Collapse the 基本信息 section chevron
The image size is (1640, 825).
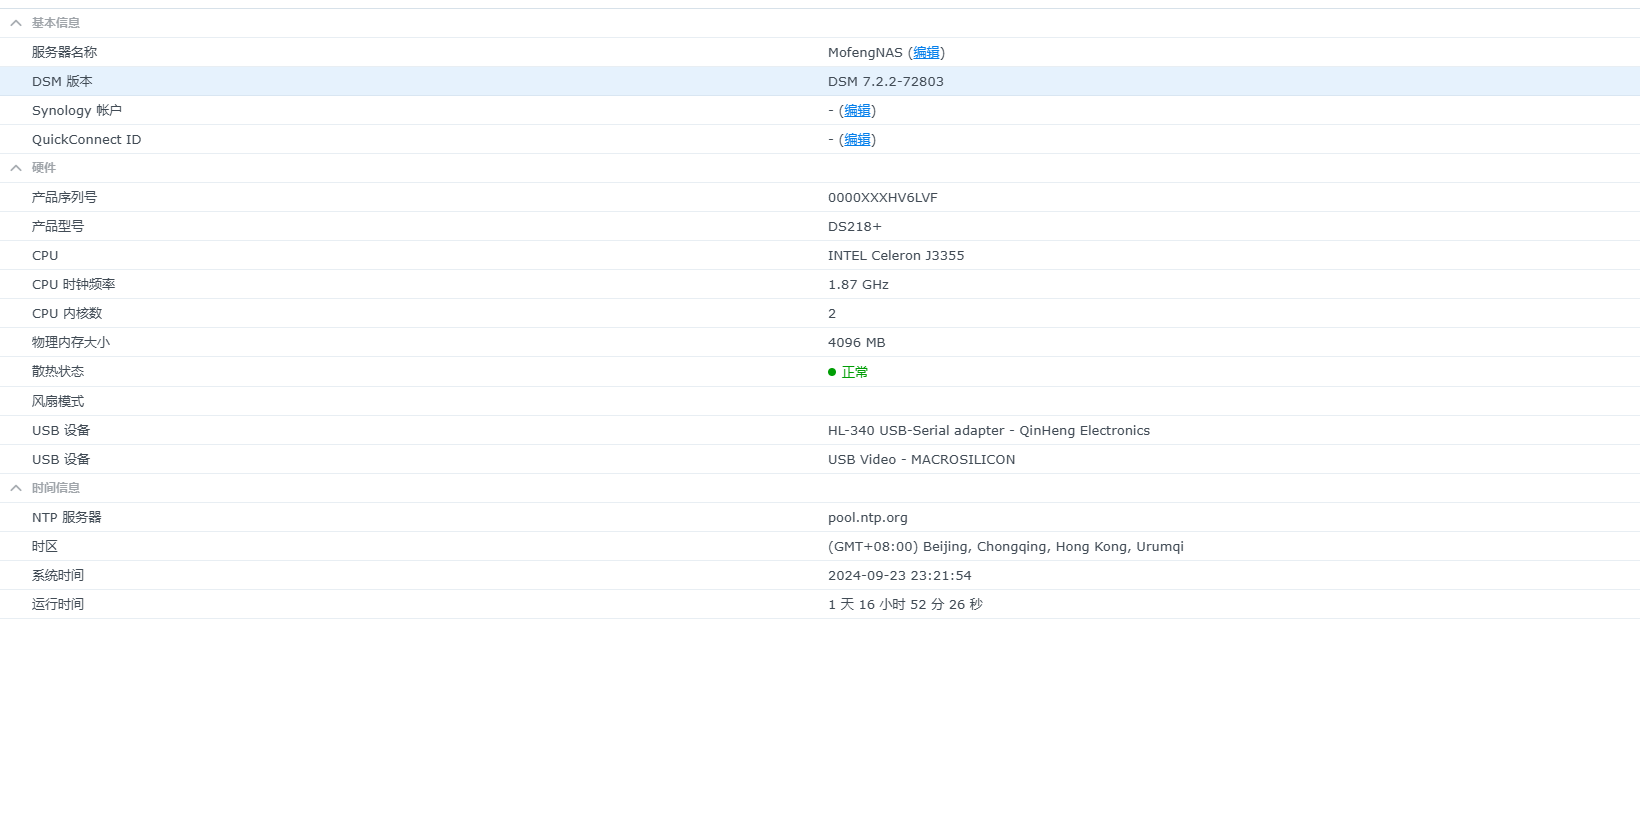click(16, 23)
